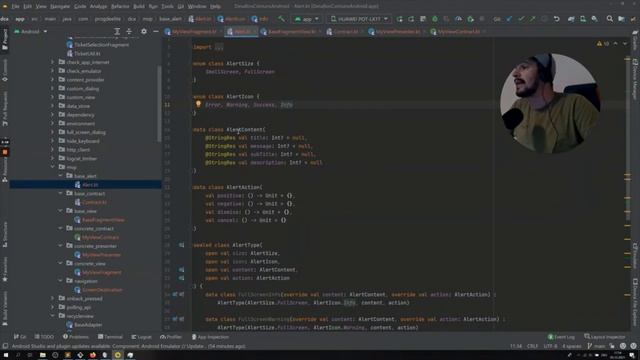Open the Navigate menu
Image resolution: width=640 pixels, height=360 pixels.
[60, 7]
